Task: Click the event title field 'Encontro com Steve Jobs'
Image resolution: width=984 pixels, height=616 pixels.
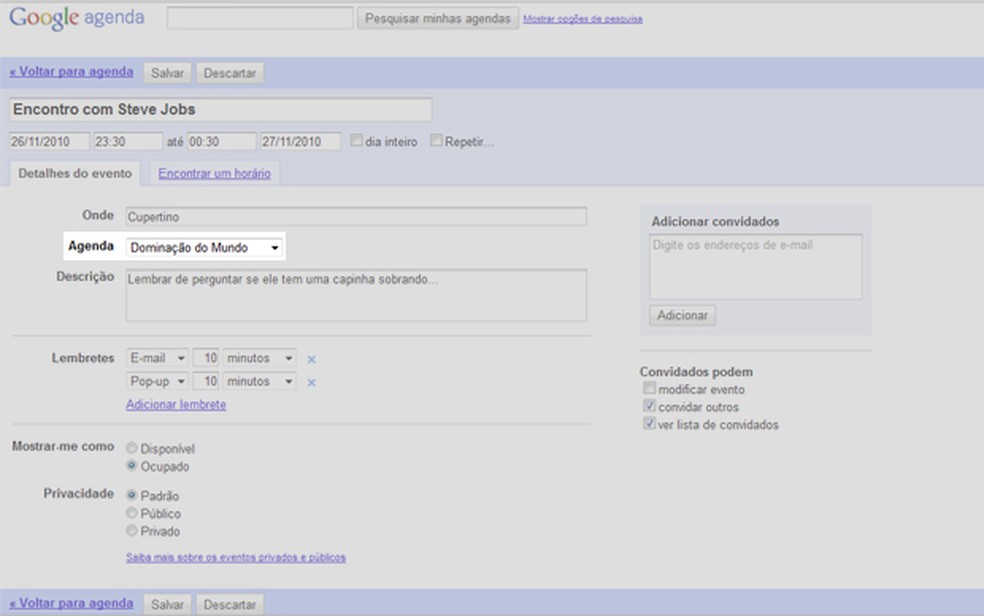Action: click(x=220, y=109)
